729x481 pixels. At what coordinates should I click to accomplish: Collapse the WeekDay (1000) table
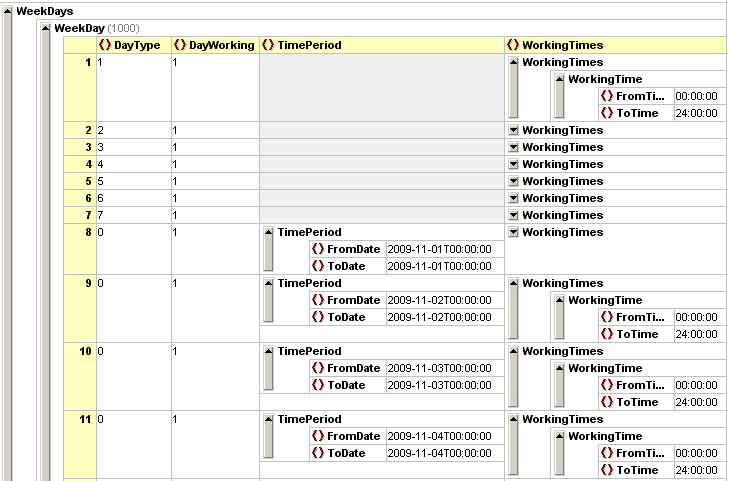point(44,28)
